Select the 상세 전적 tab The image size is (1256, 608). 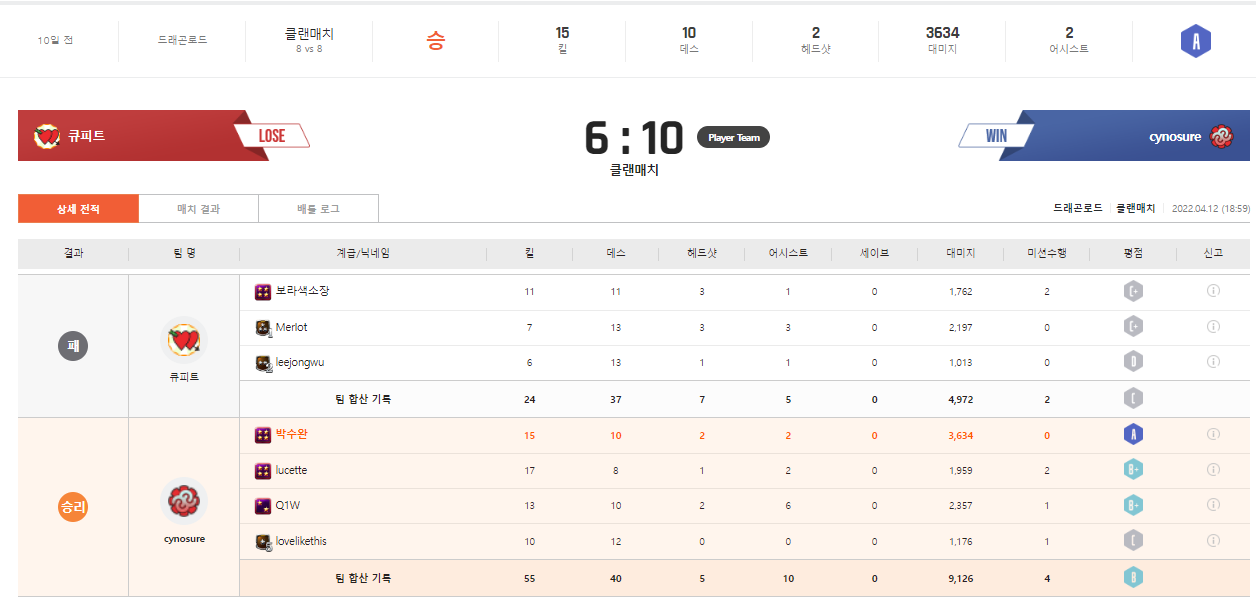tap(78, 209)
